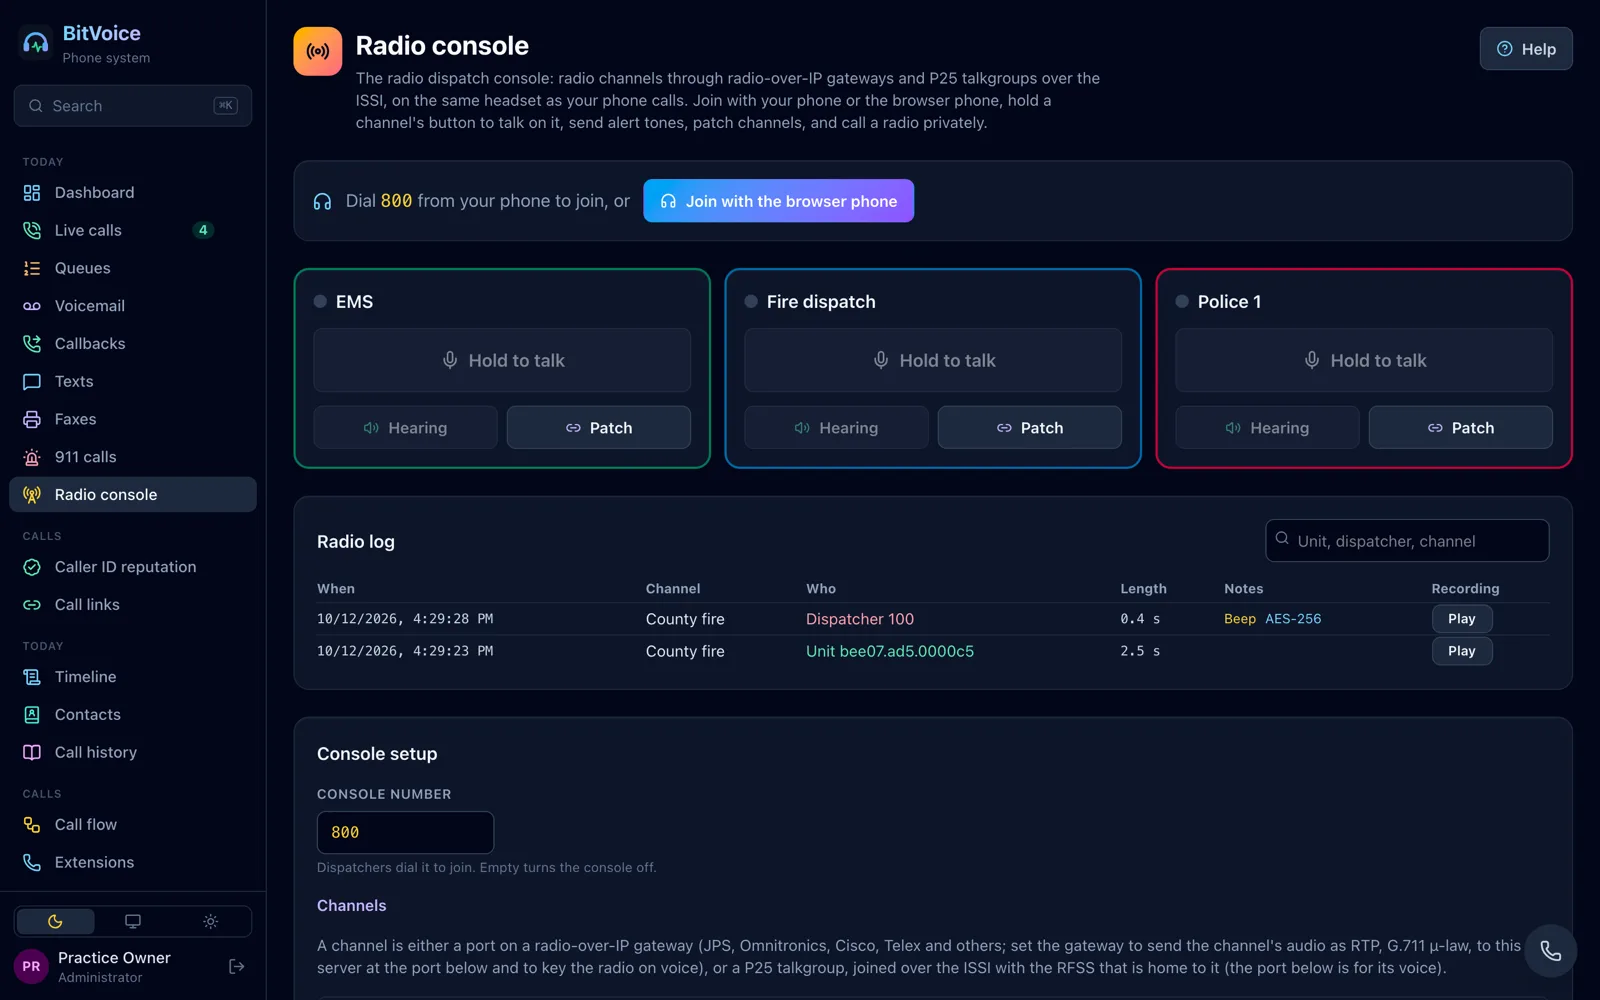
Task: Click the Texts chat bubble icon
Action: 32,381
